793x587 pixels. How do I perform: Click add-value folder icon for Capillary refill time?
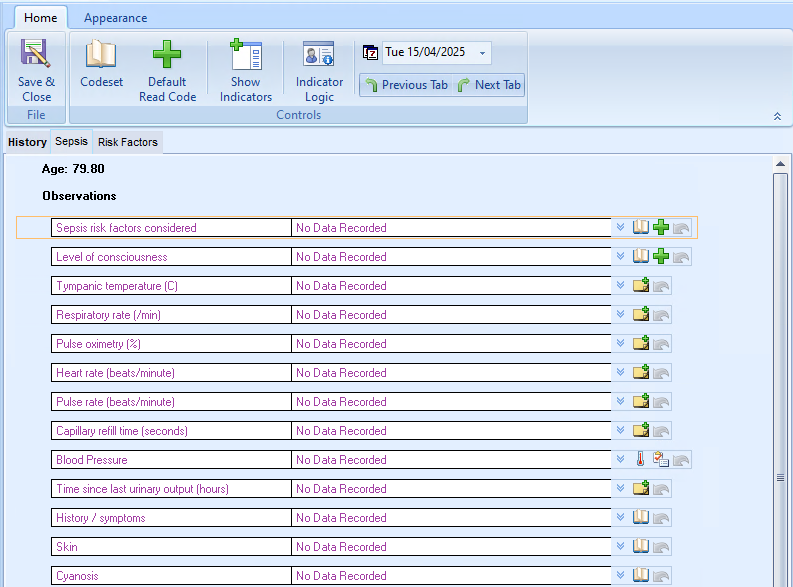point(641,430)
